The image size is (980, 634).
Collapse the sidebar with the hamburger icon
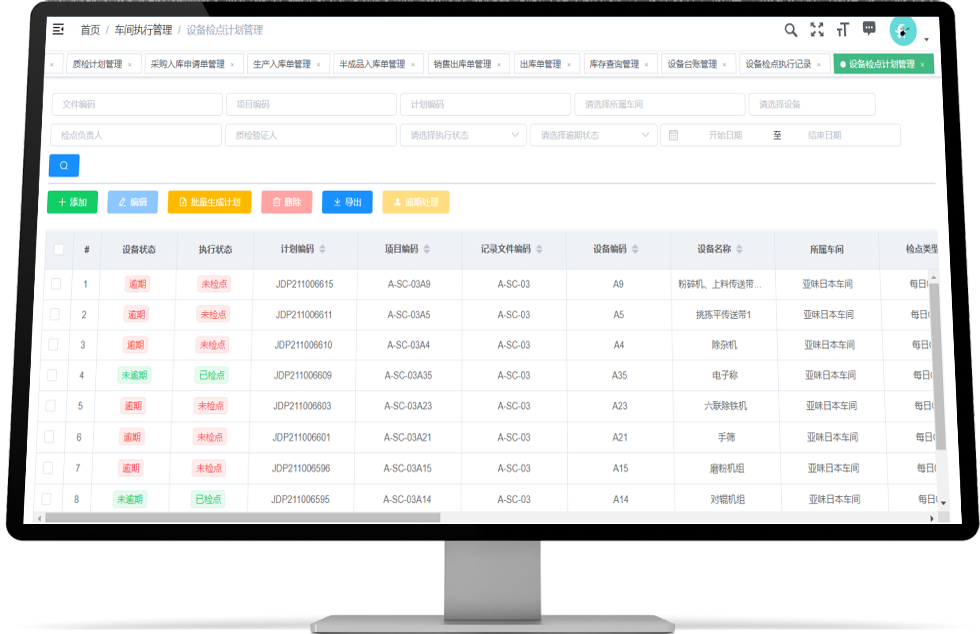(x=58, y=30)
